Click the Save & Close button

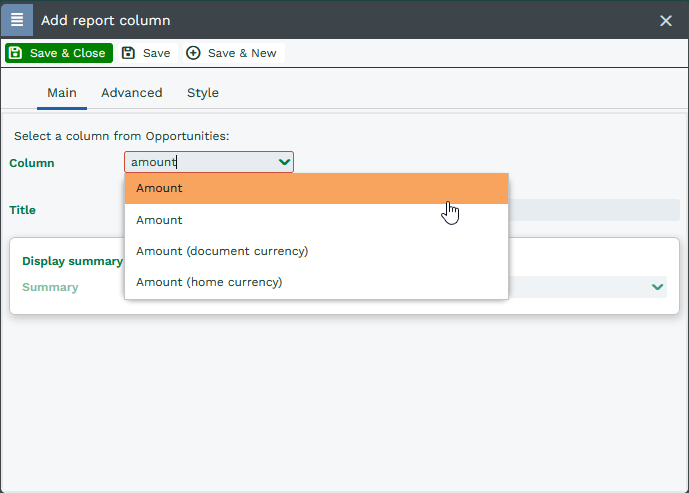58,53
